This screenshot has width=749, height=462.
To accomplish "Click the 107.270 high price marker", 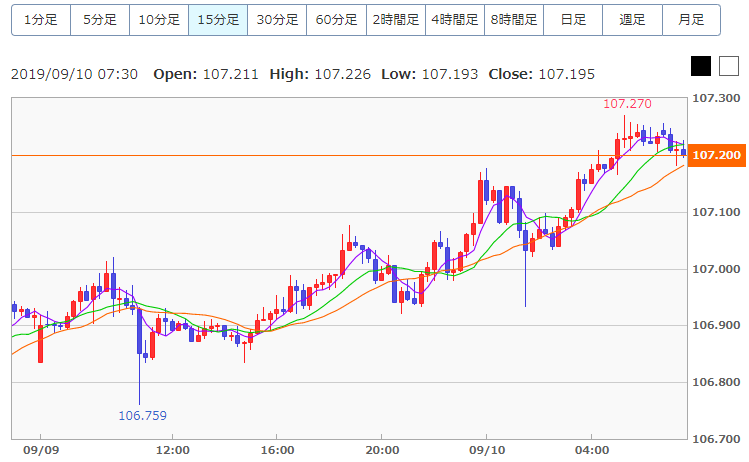I will click(x=627, y=104).
